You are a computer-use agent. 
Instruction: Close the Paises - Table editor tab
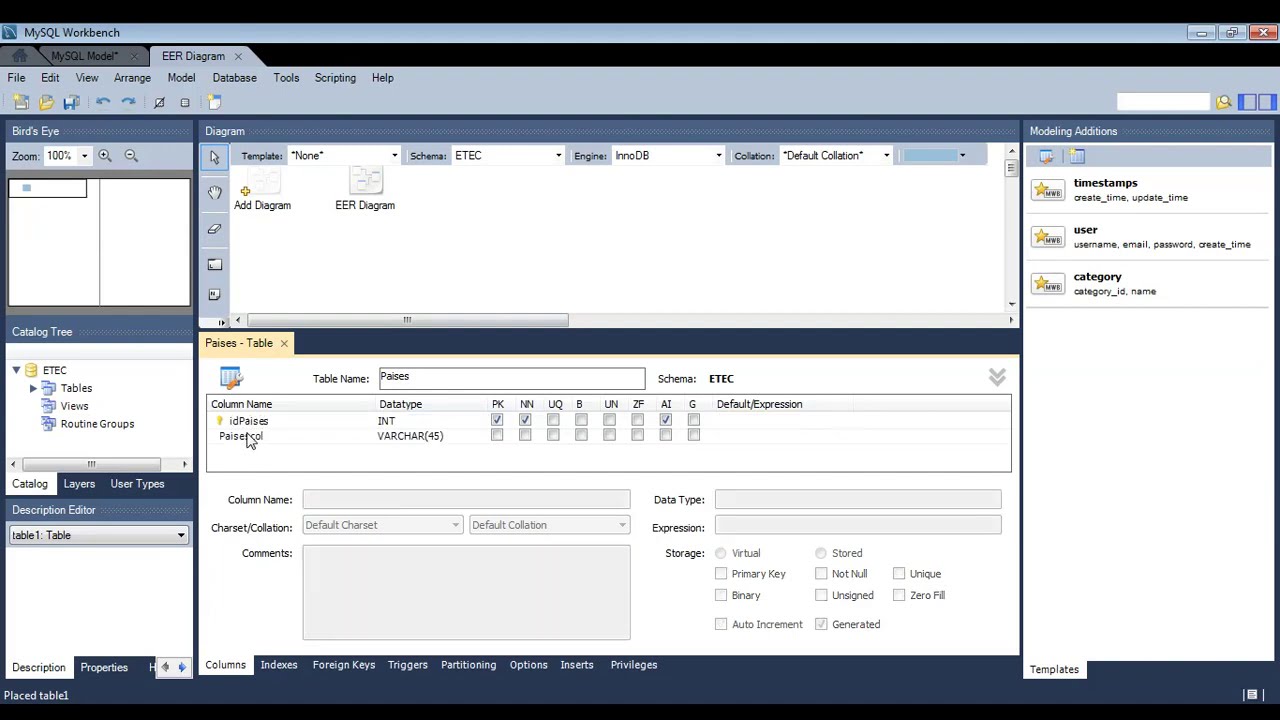(284, 344)
